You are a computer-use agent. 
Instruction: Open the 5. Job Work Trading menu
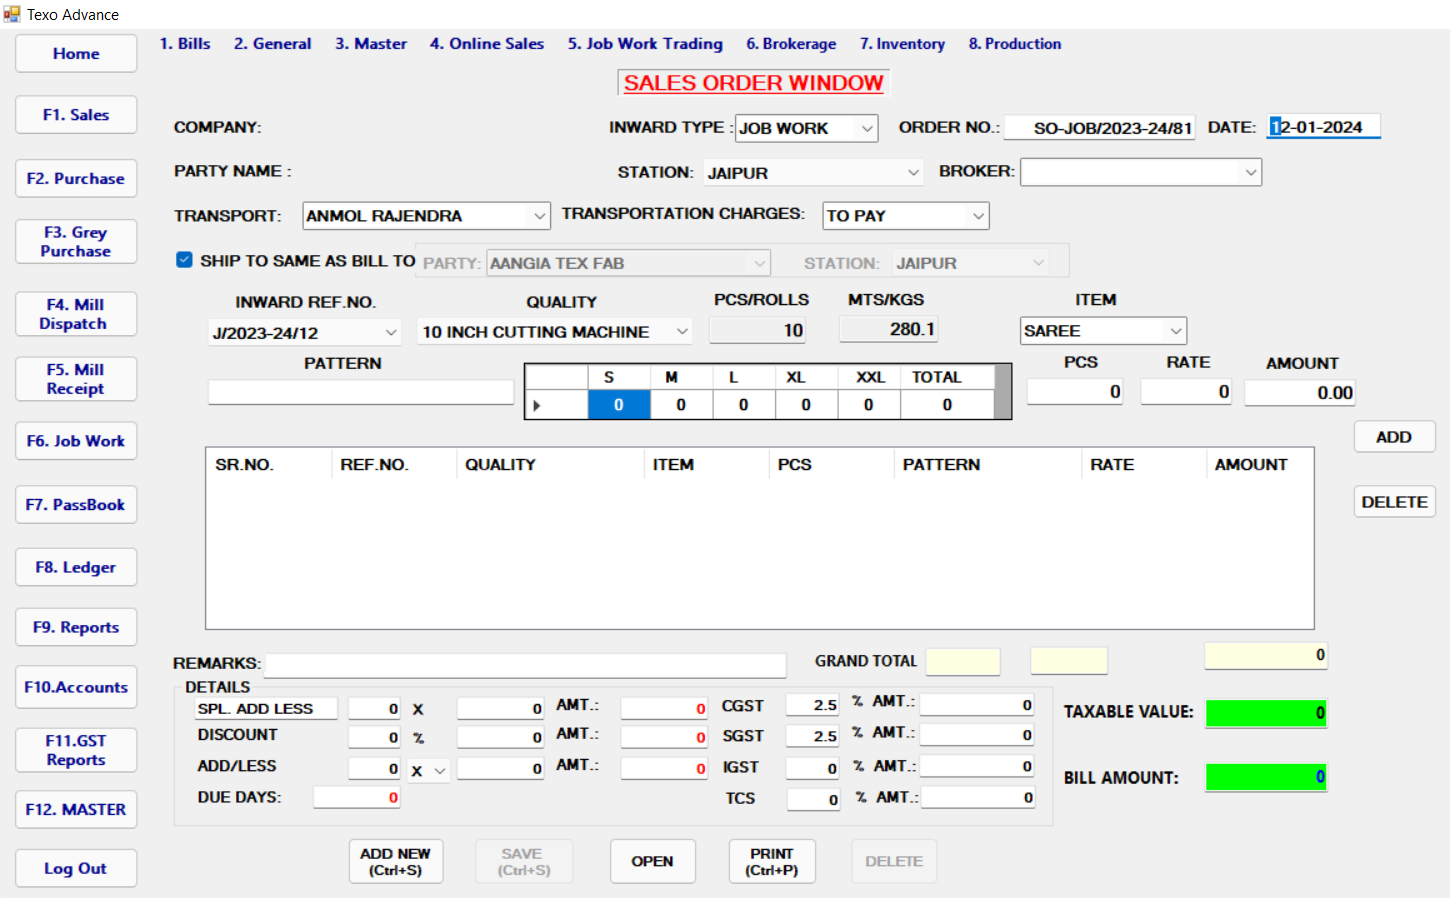coord(645,44)
